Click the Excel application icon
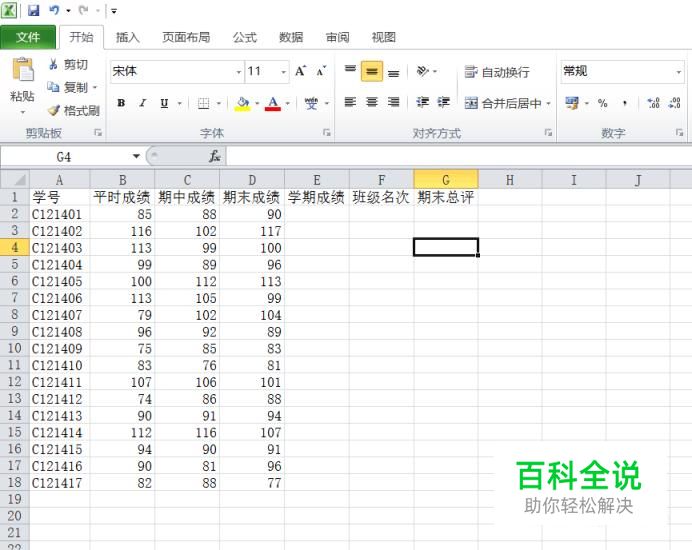Viewport: 692px width, 550px height. tap(9, 10)
